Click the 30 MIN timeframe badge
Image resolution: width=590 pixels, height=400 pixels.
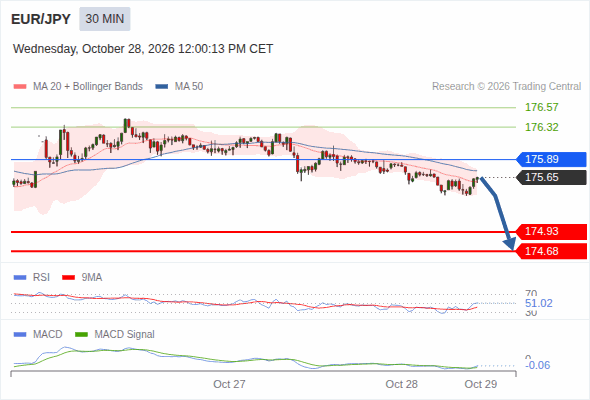tap(105, 19)
